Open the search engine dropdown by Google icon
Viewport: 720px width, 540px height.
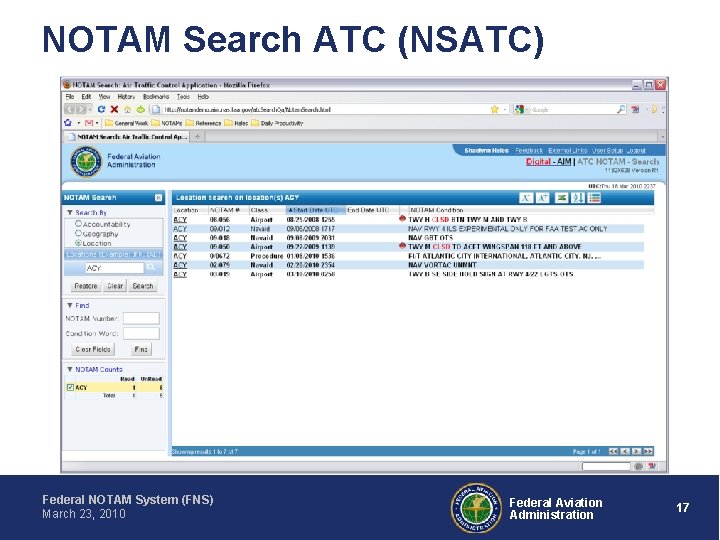coord(527,109)
